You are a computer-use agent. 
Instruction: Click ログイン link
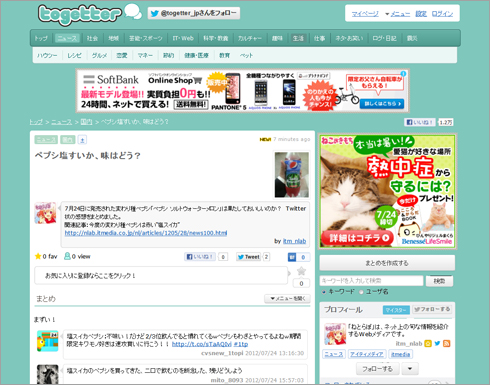442,14
